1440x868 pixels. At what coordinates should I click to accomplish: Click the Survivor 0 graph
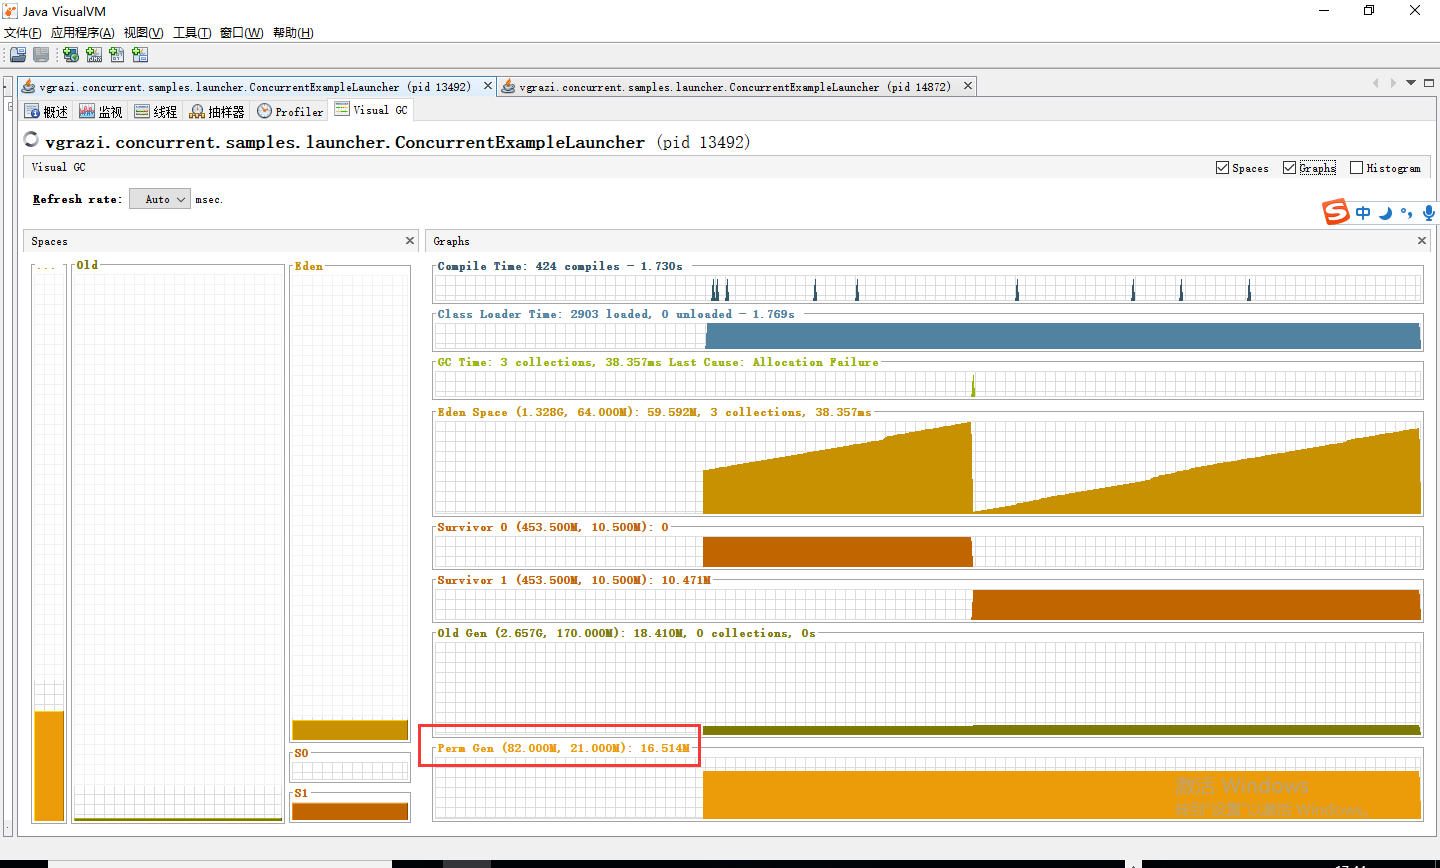pyautogui.click(x=927, y=551)
